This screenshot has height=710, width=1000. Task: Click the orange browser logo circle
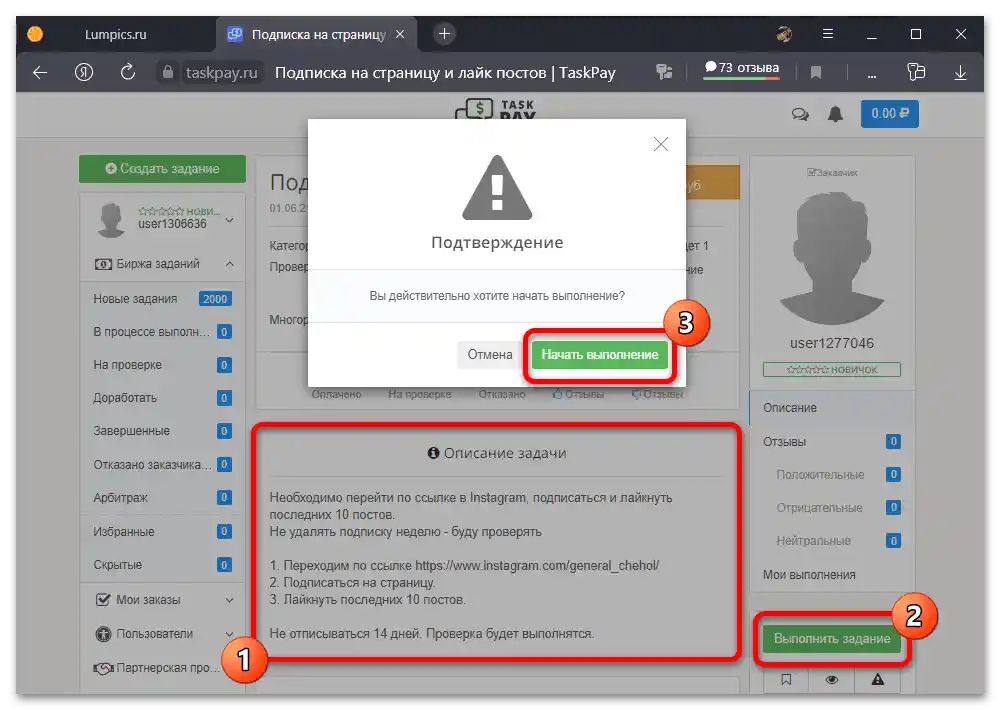coord(35,34)
